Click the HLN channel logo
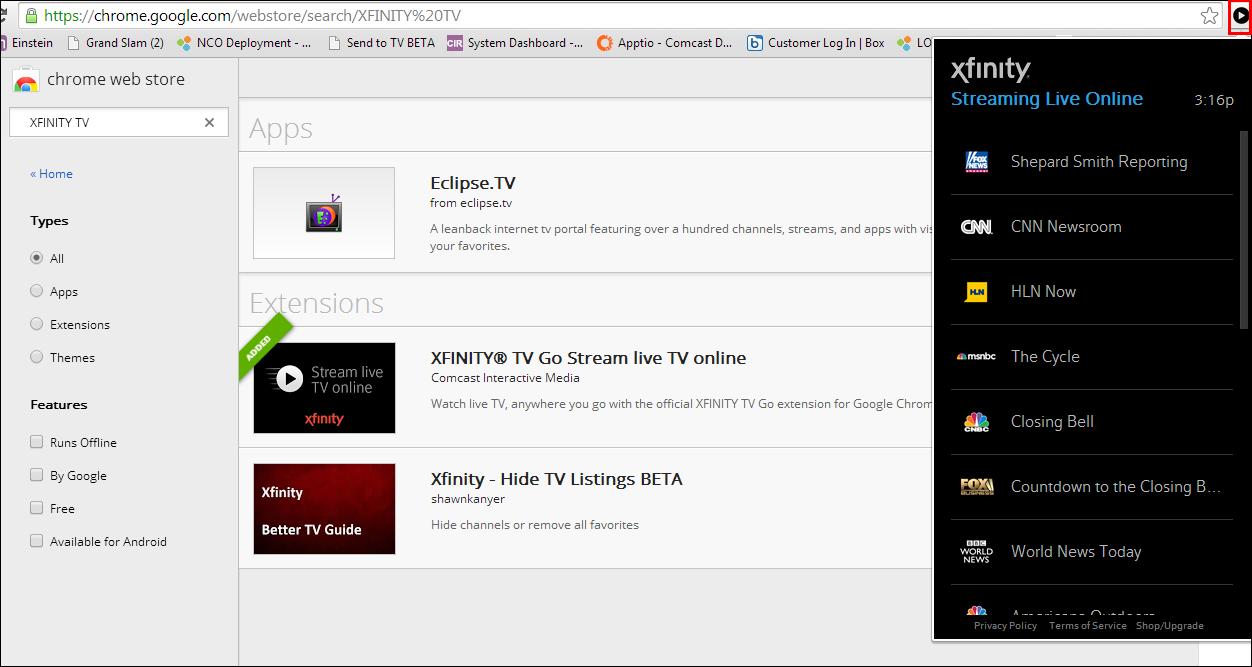1252x667 pixels. pos(976,292)
